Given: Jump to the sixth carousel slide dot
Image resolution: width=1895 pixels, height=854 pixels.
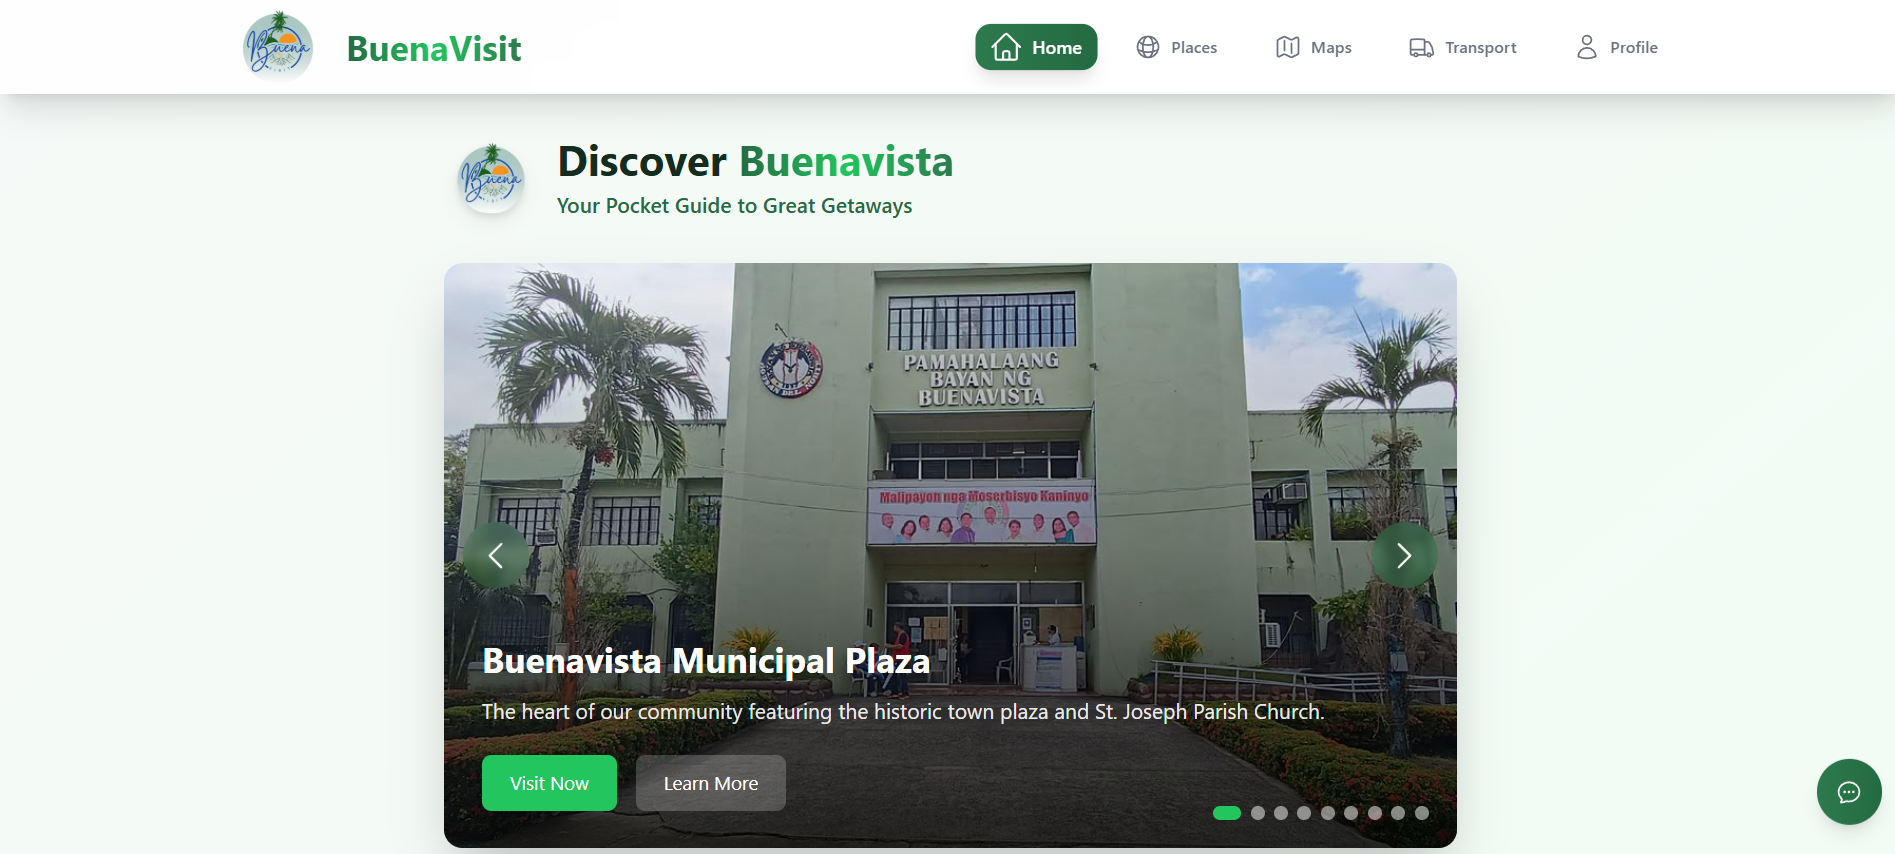Looking at the screenshot, I should click(1351, 813).
